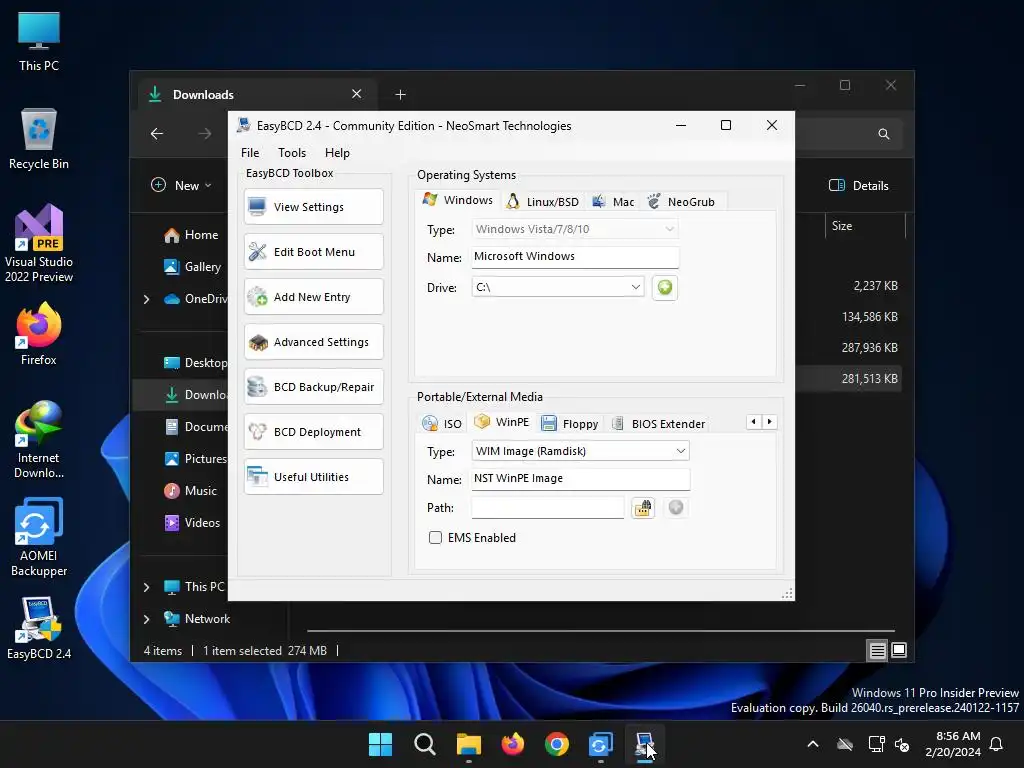This screenshot has width=1024, height=768.
Task: Open the Windows Start menu
Action: click(380, 744)
